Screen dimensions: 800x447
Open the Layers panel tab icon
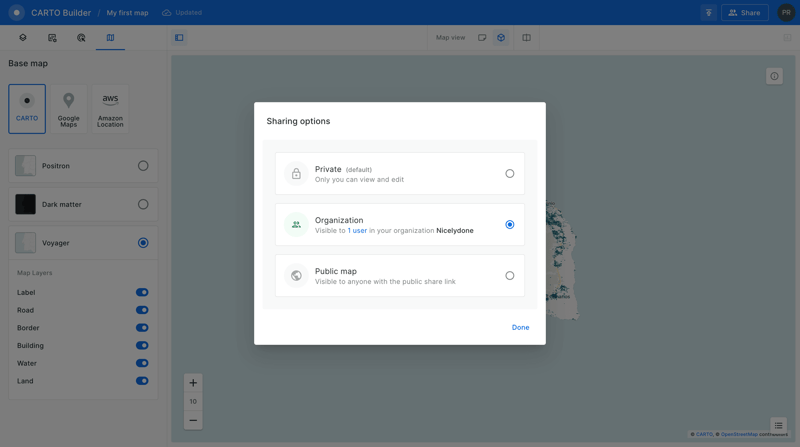pyautogui.click(x=23, y=38)
